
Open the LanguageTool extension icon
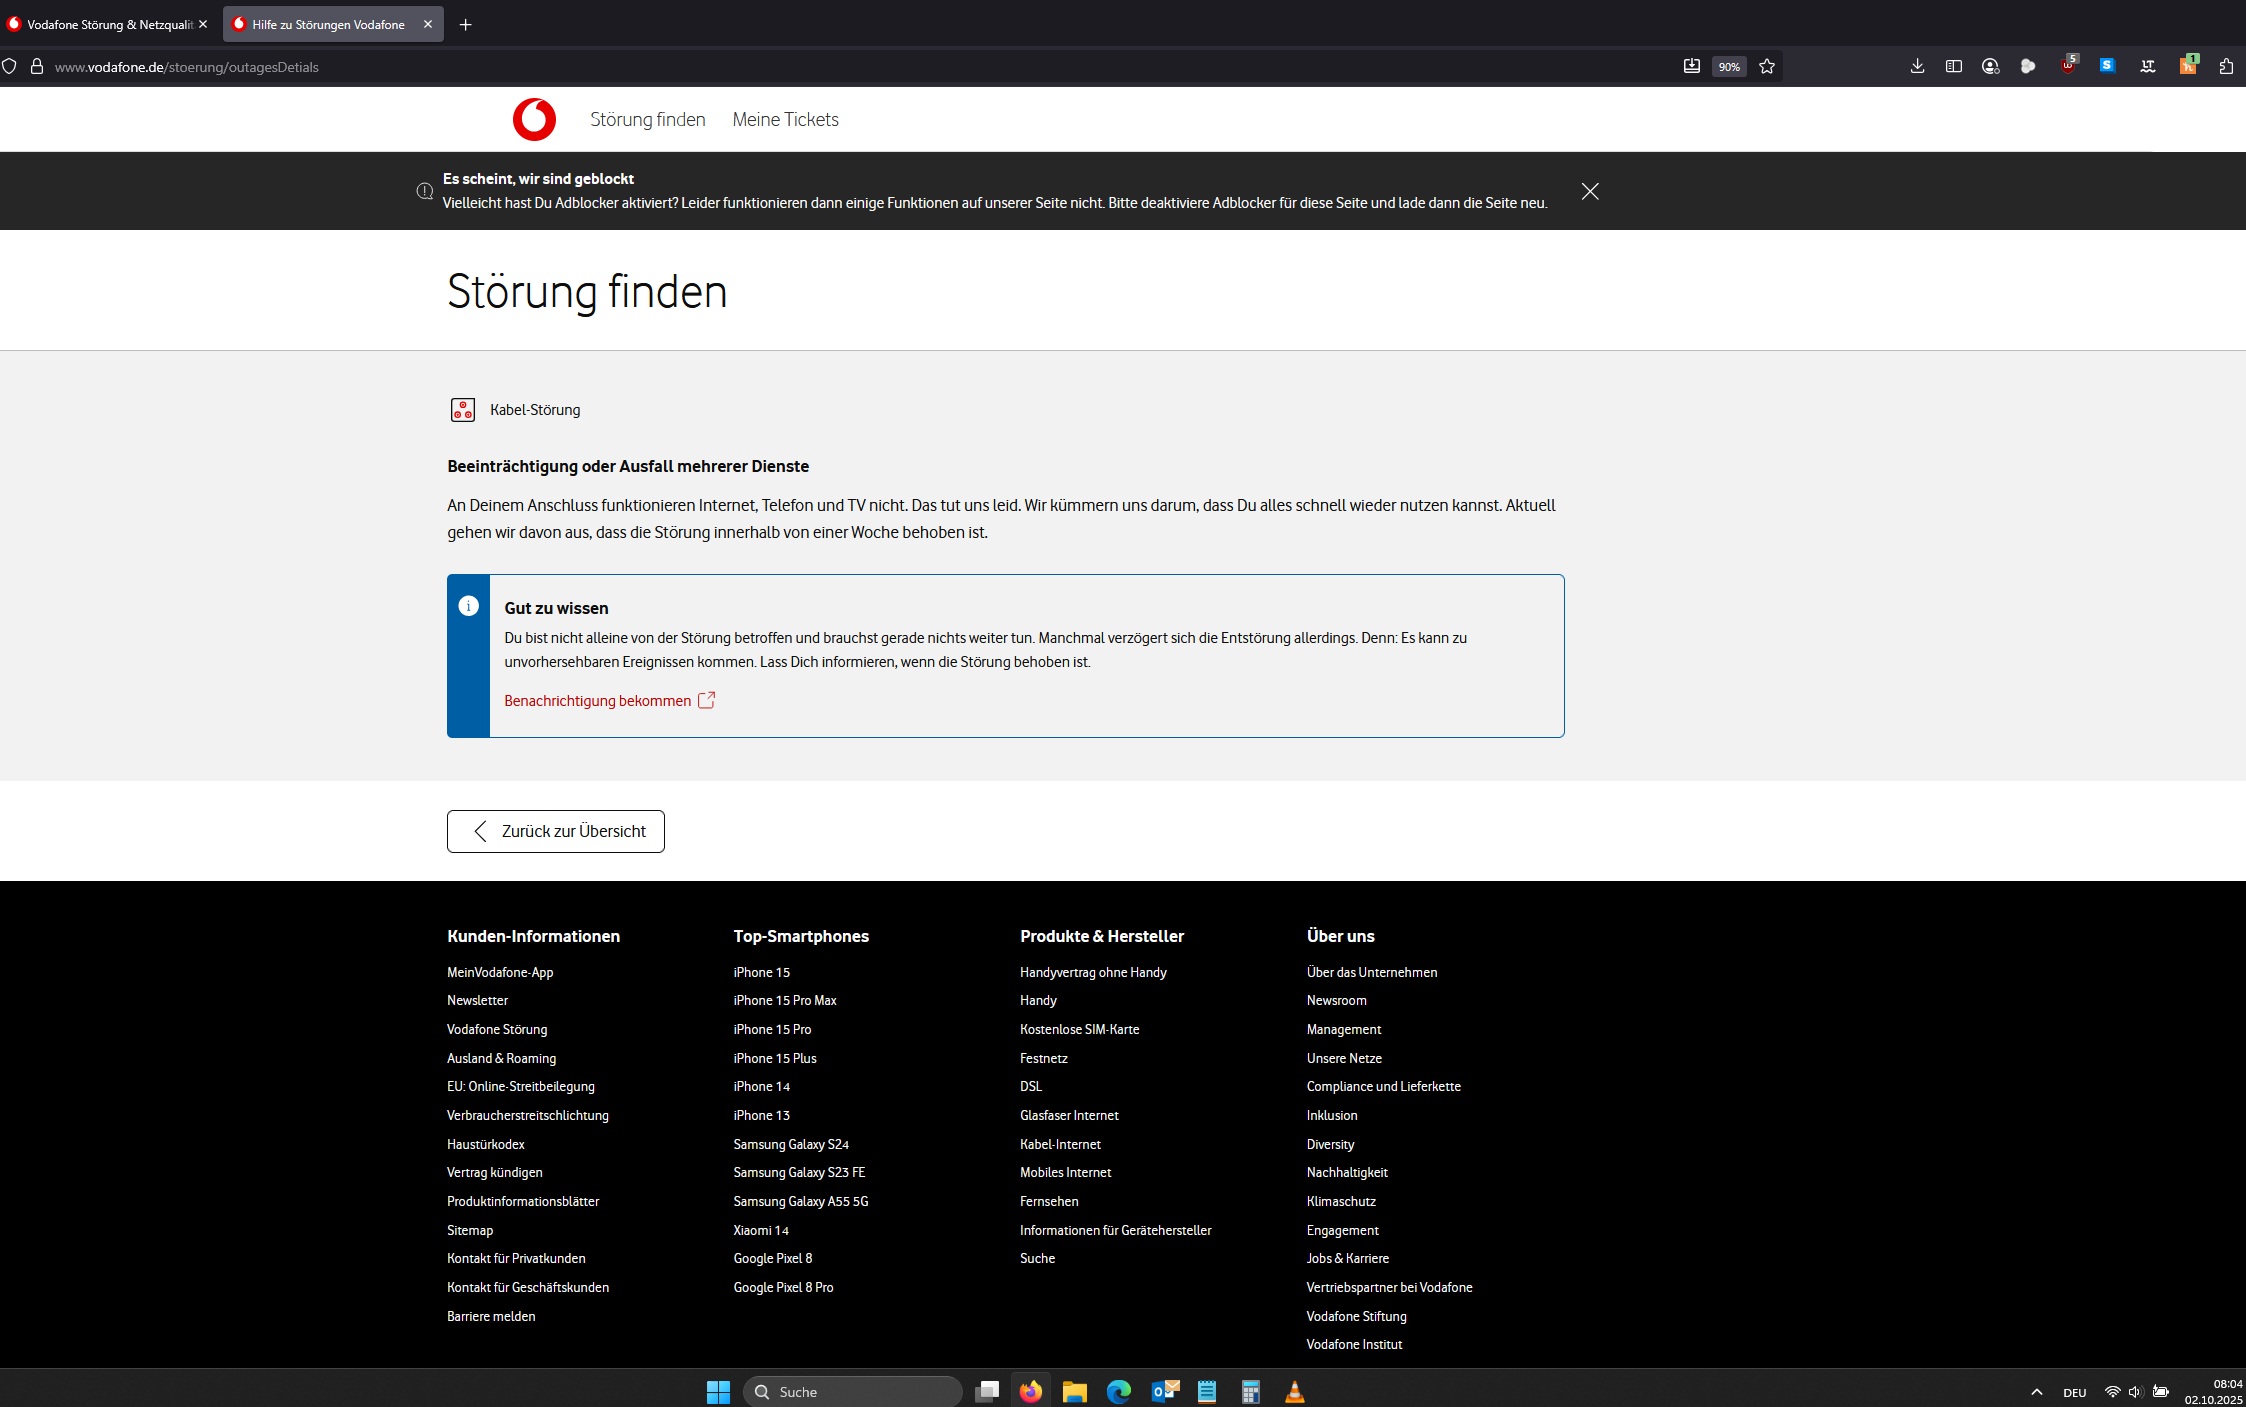[x=2147, y=66]
